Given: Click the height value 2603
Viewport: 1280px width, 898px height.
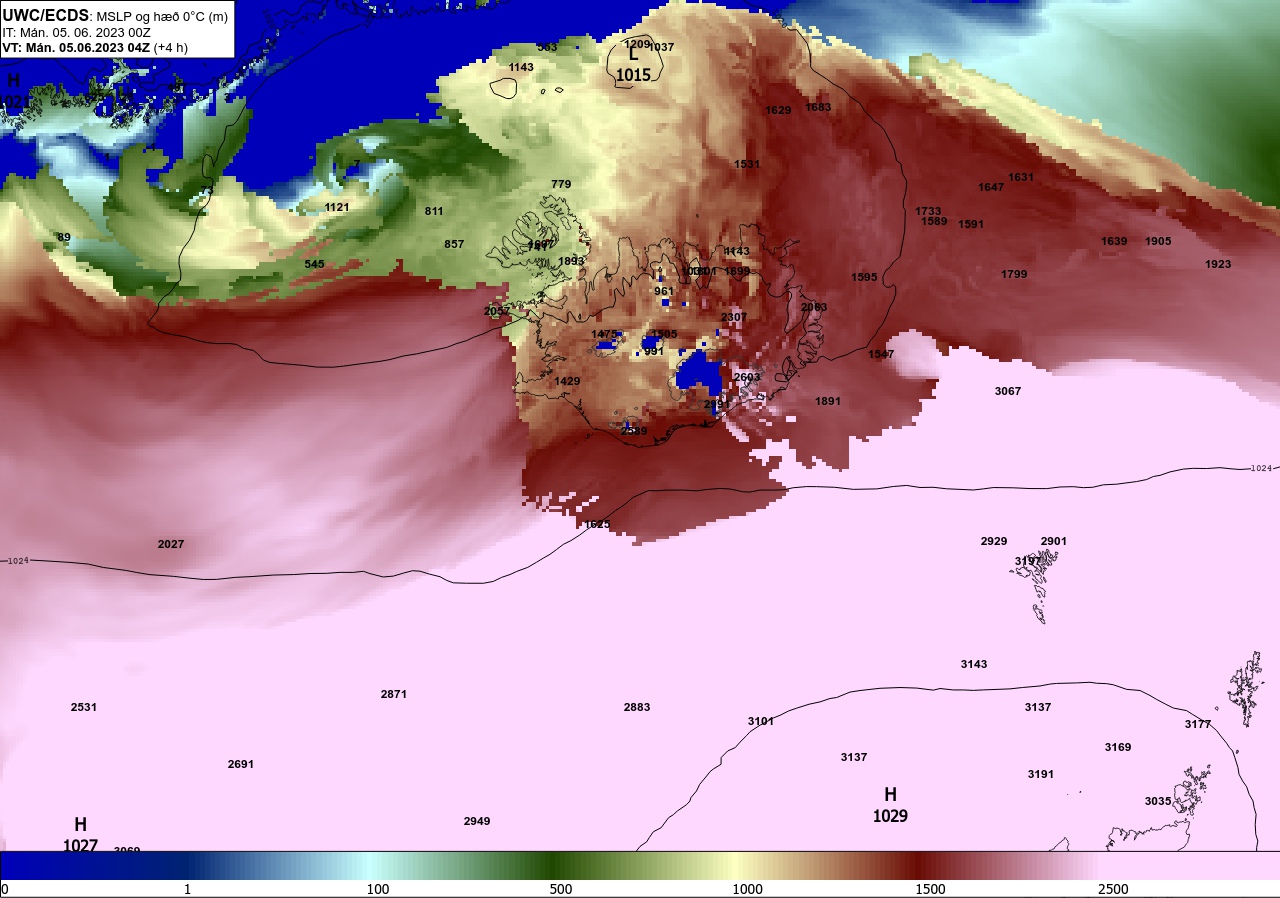Looking at the screenshot, I should click(747, 377).
